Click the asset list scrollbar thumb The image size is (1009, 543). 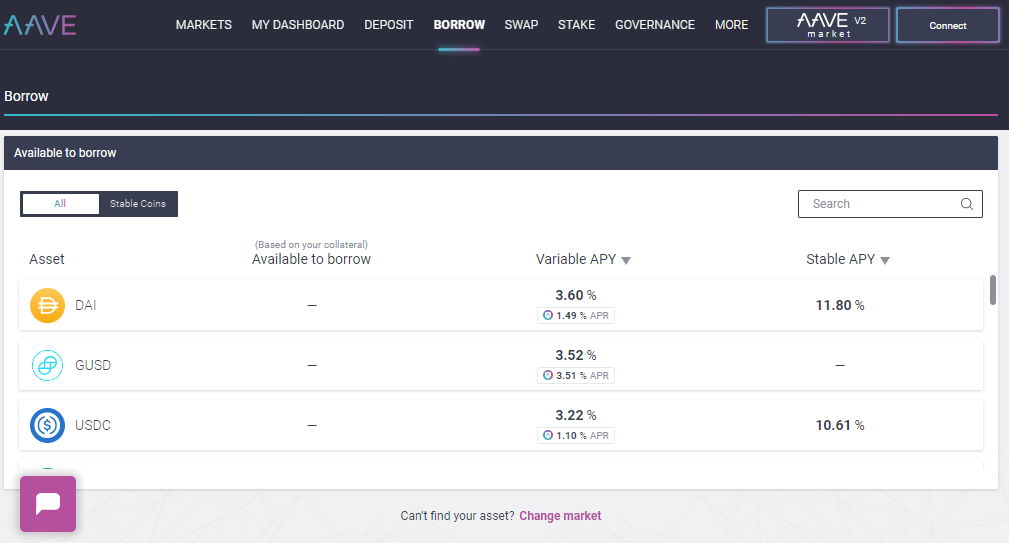(x=993, y=290)
